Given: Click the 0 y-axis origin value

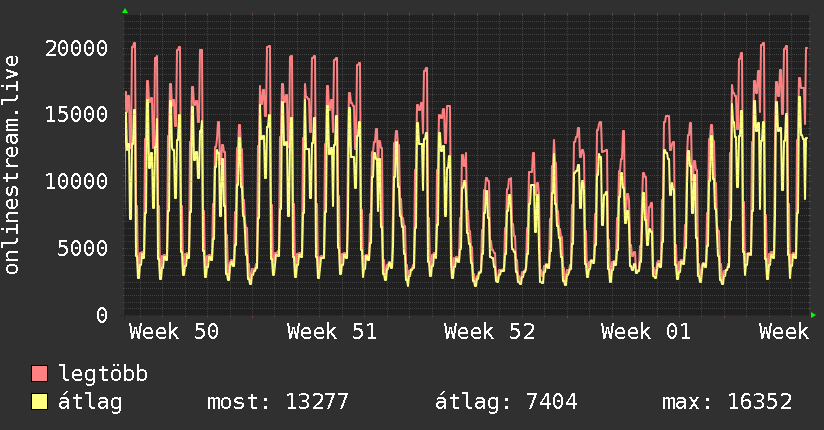Looking at the screenshot, I should point(101,315).
